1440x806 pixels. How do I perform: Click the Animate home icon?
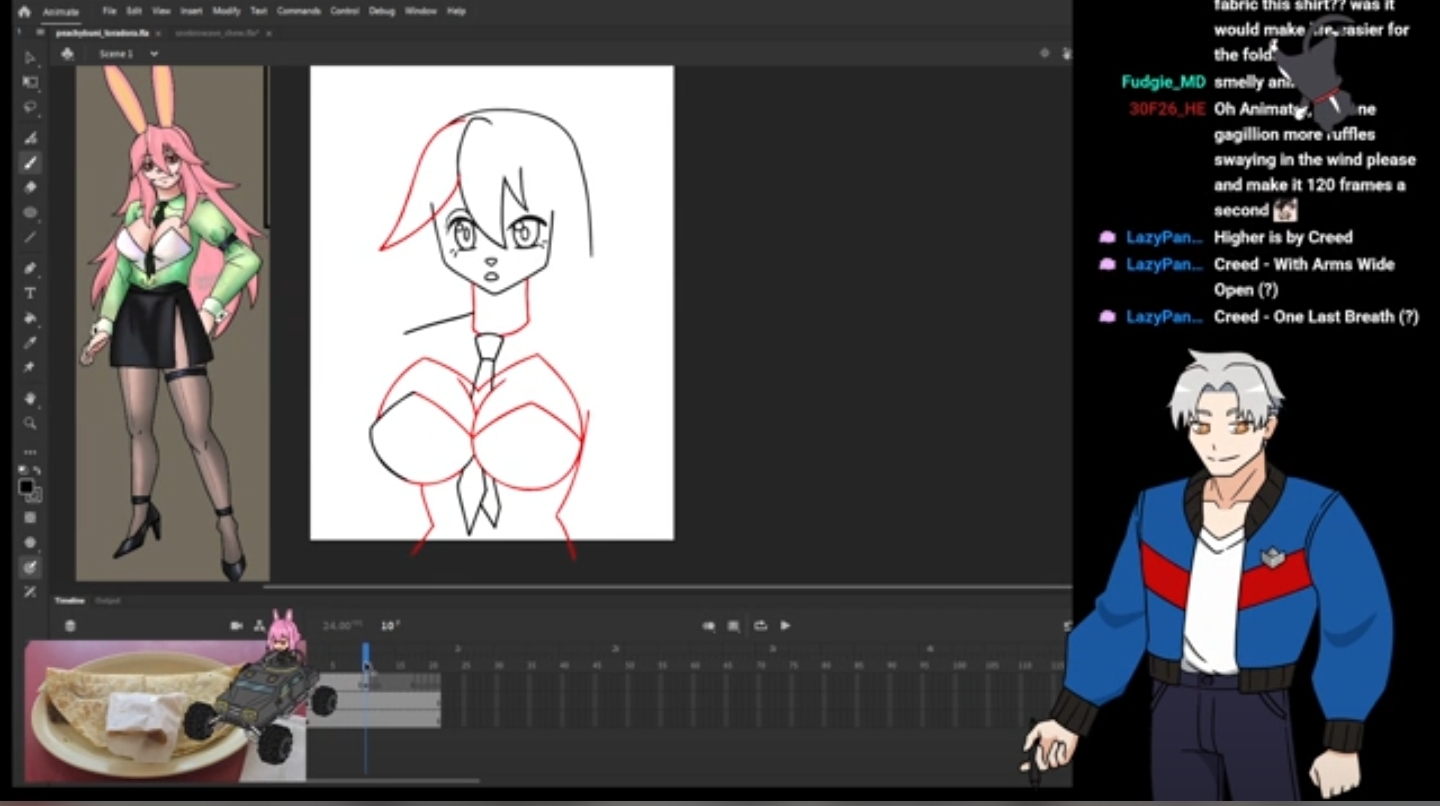point(24,12)
